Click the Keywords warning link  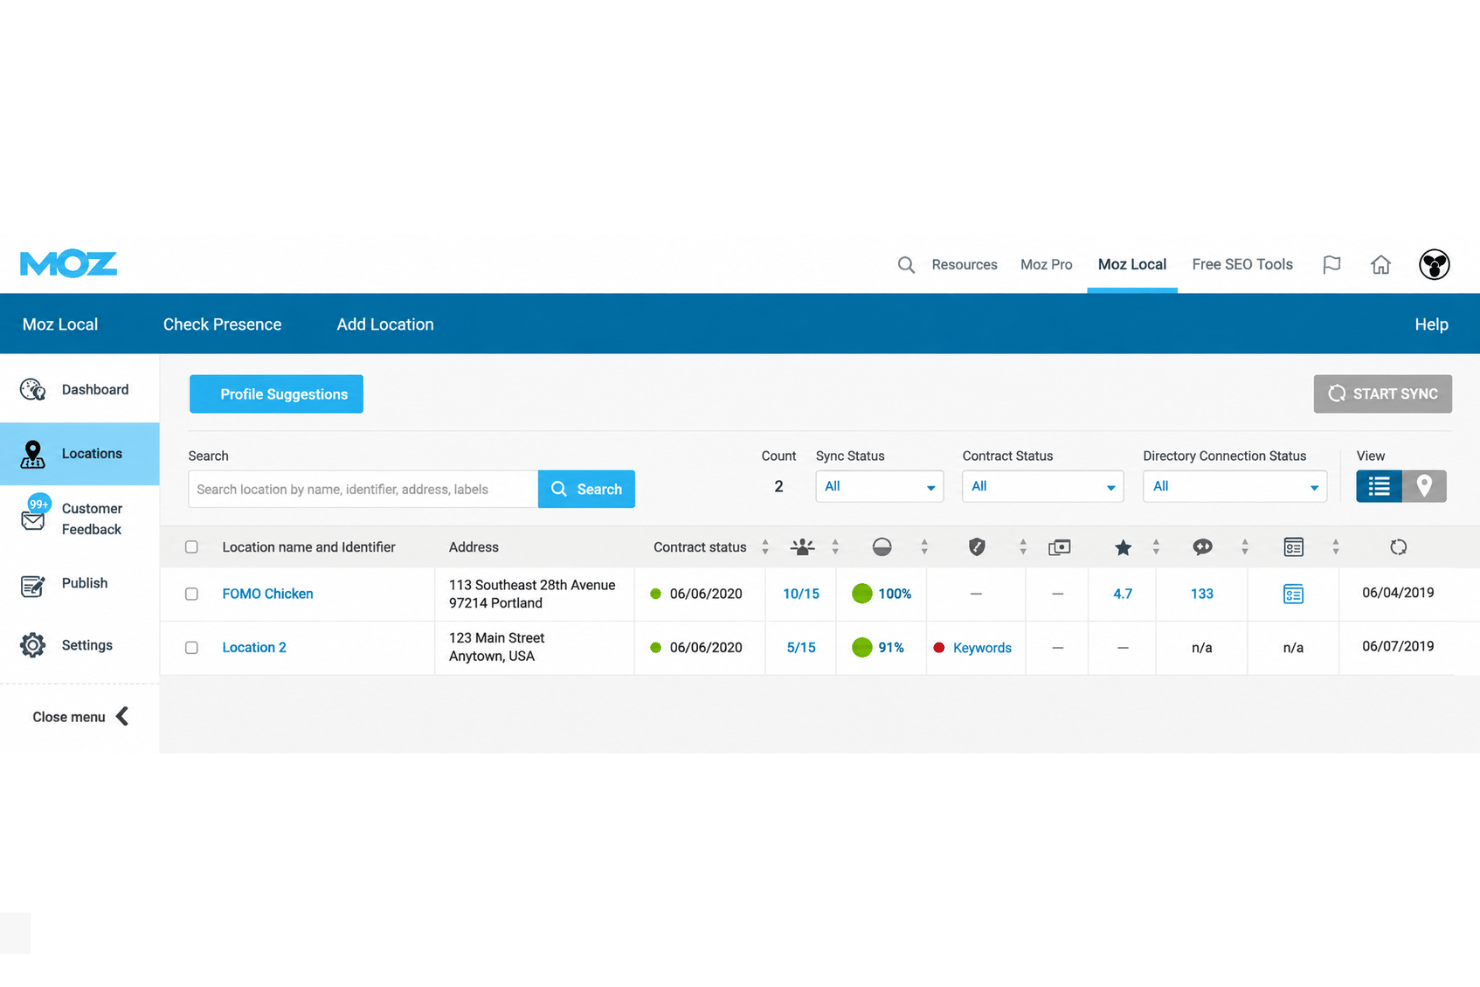tap(982, 648)
